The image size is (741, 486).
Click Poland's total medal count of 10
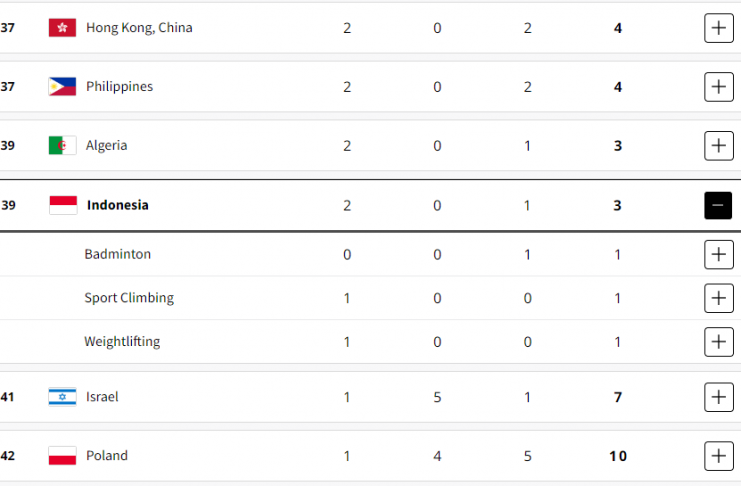(618, 456)
